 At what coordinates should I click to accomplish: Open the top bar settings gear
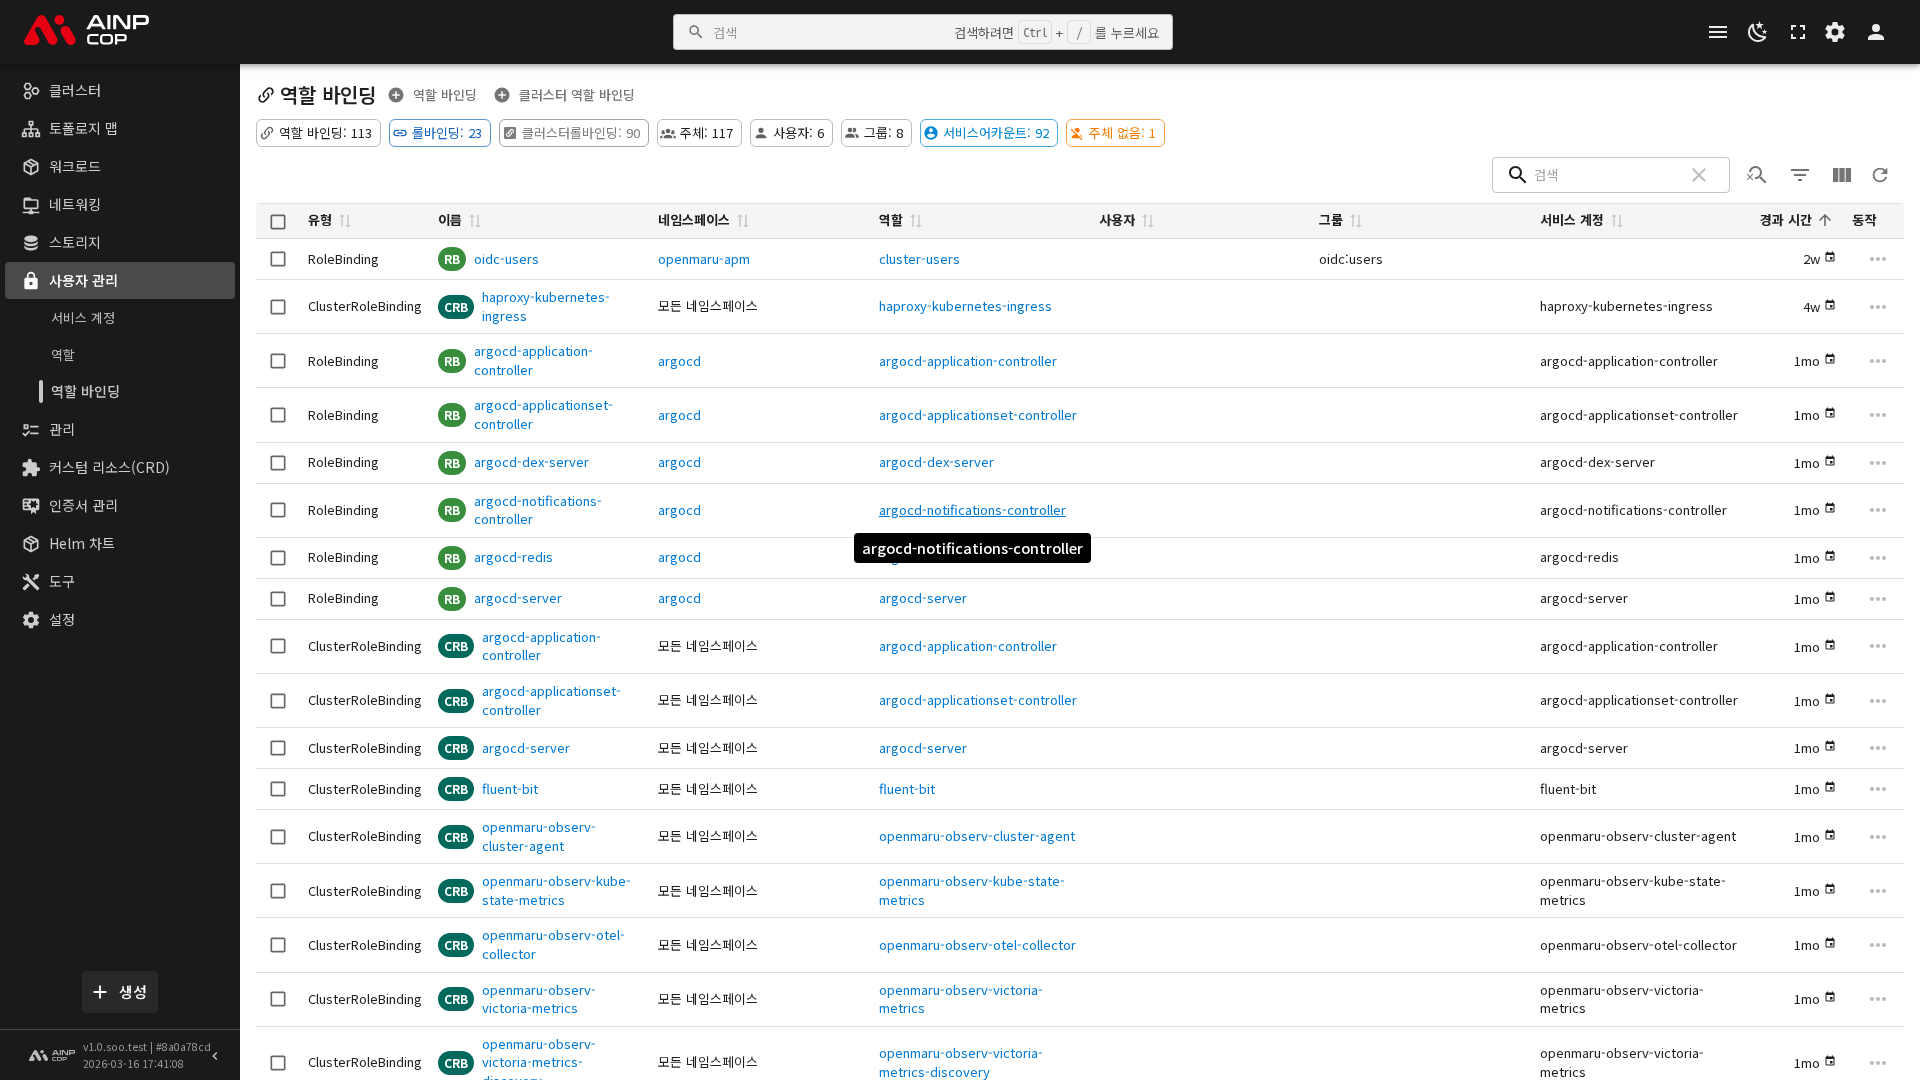[1835, 32]
